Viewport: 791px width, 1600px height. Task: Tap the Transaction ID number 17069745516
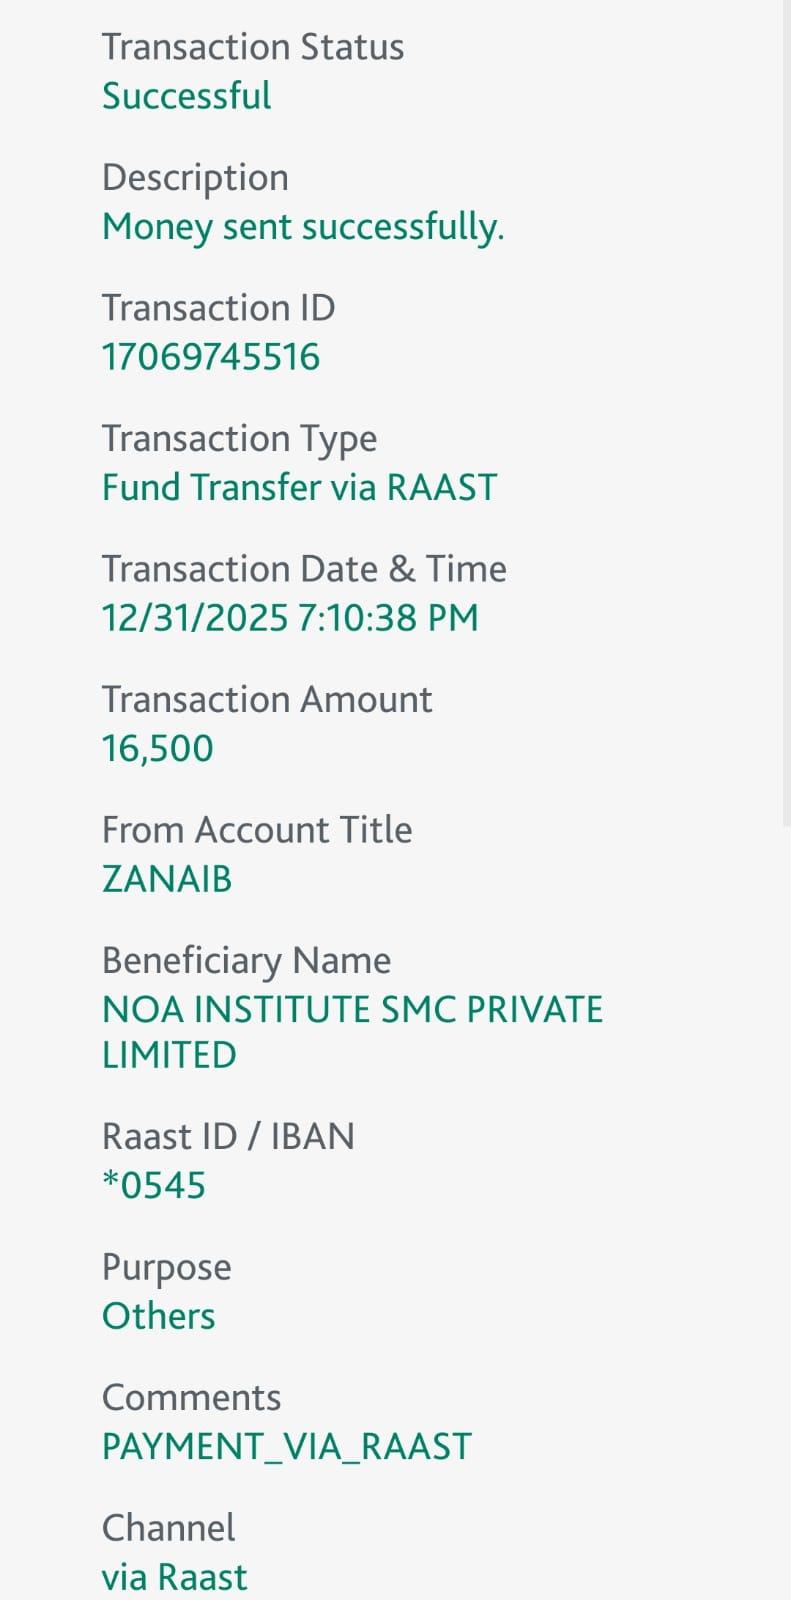211,357
